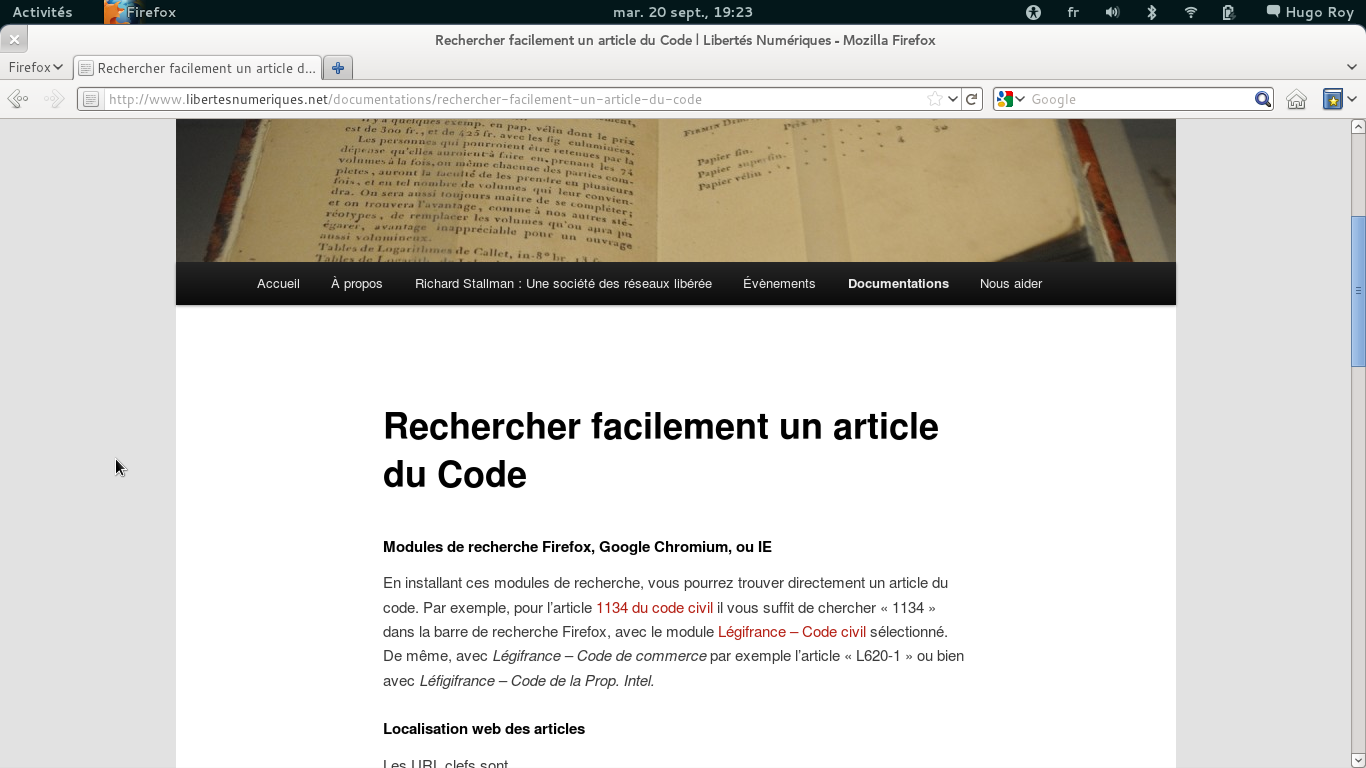
Task: Click heading Modules de recherche Firefox, Google Chromium, ou IE
Action: pos(577,547)
